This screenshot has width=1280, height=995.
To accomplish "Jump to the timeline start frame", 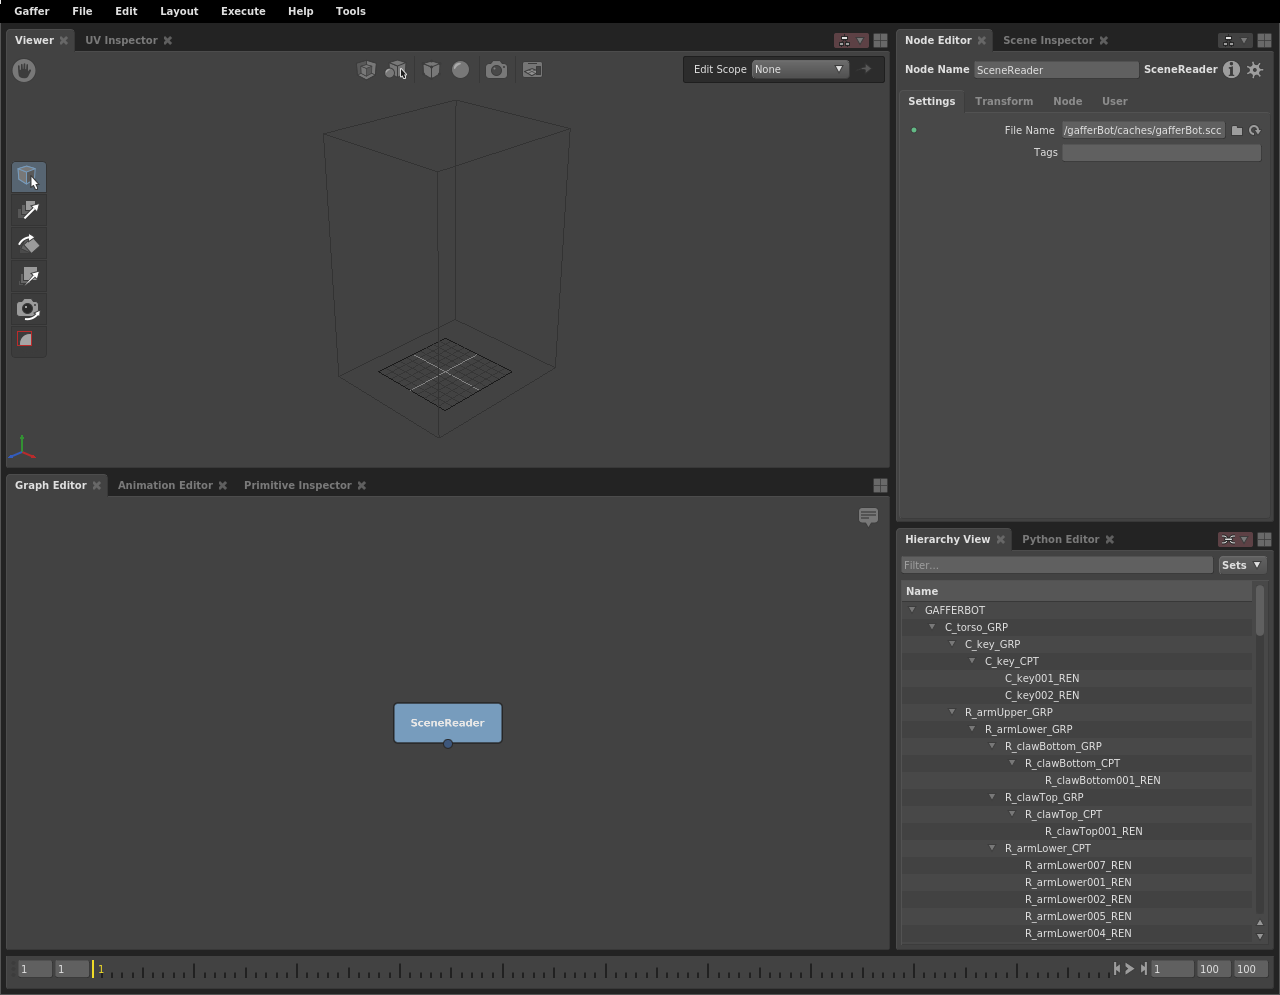I will (x=1117, y=968).
